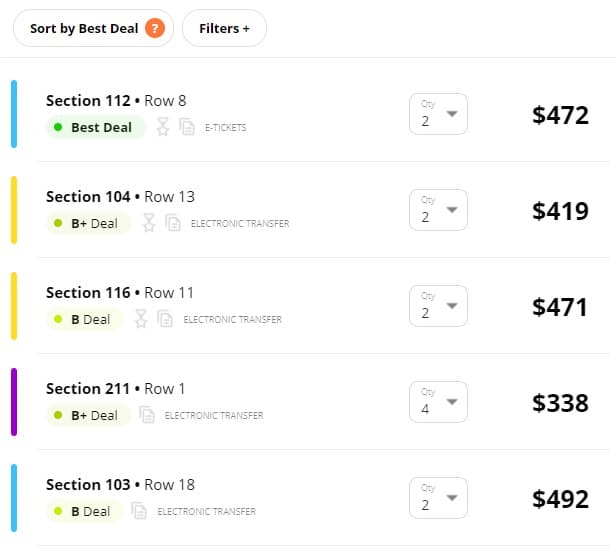The width and height of the screenshot is (616, 559).
Task: Click hourglass icon on Section 116 listing
Action: [x=141, y=319]
